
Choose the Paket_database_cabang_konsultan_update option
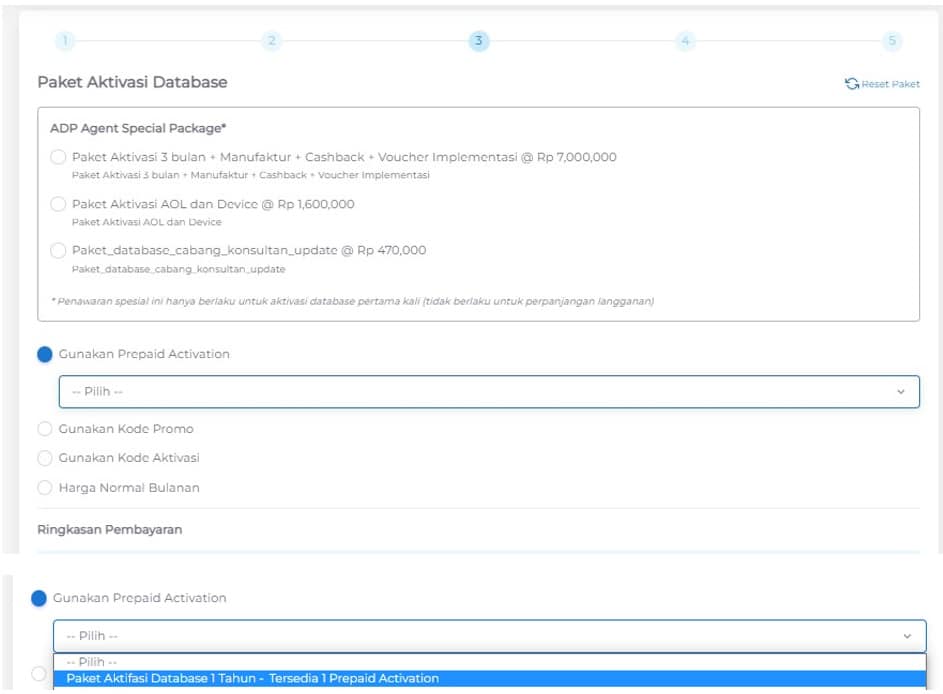(x=59, y=251)
